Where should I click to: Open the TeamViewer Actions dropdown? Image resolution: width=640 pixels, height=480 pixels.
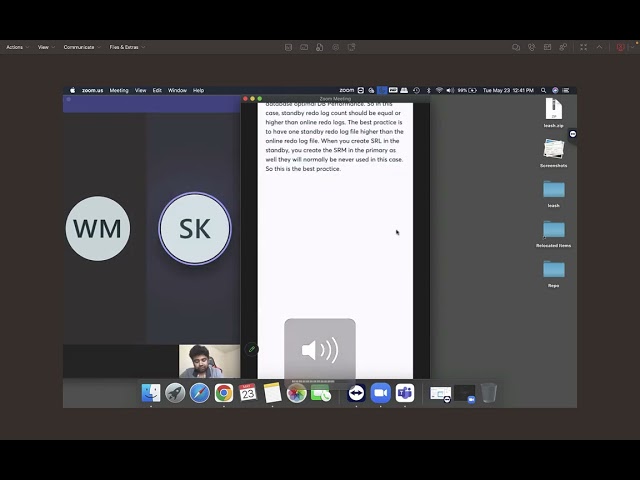(x=18, y=47)
